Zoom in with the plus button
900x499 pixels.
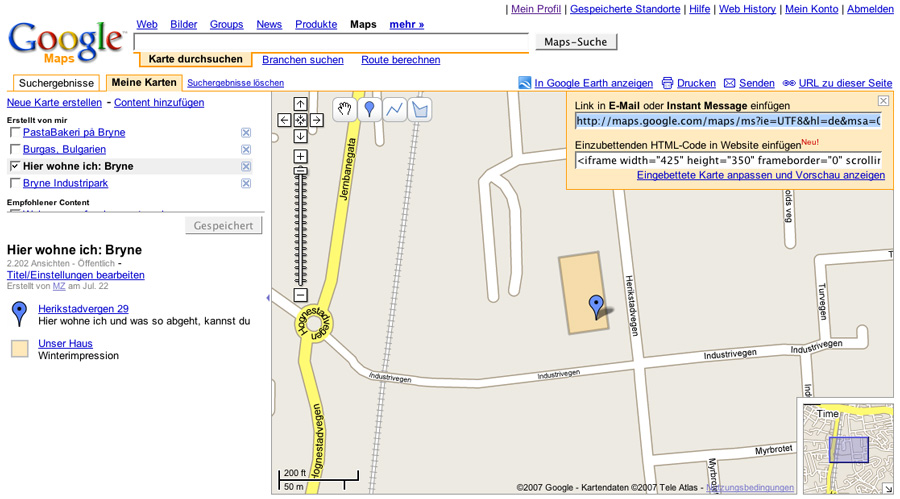click(x=300, y=156)
